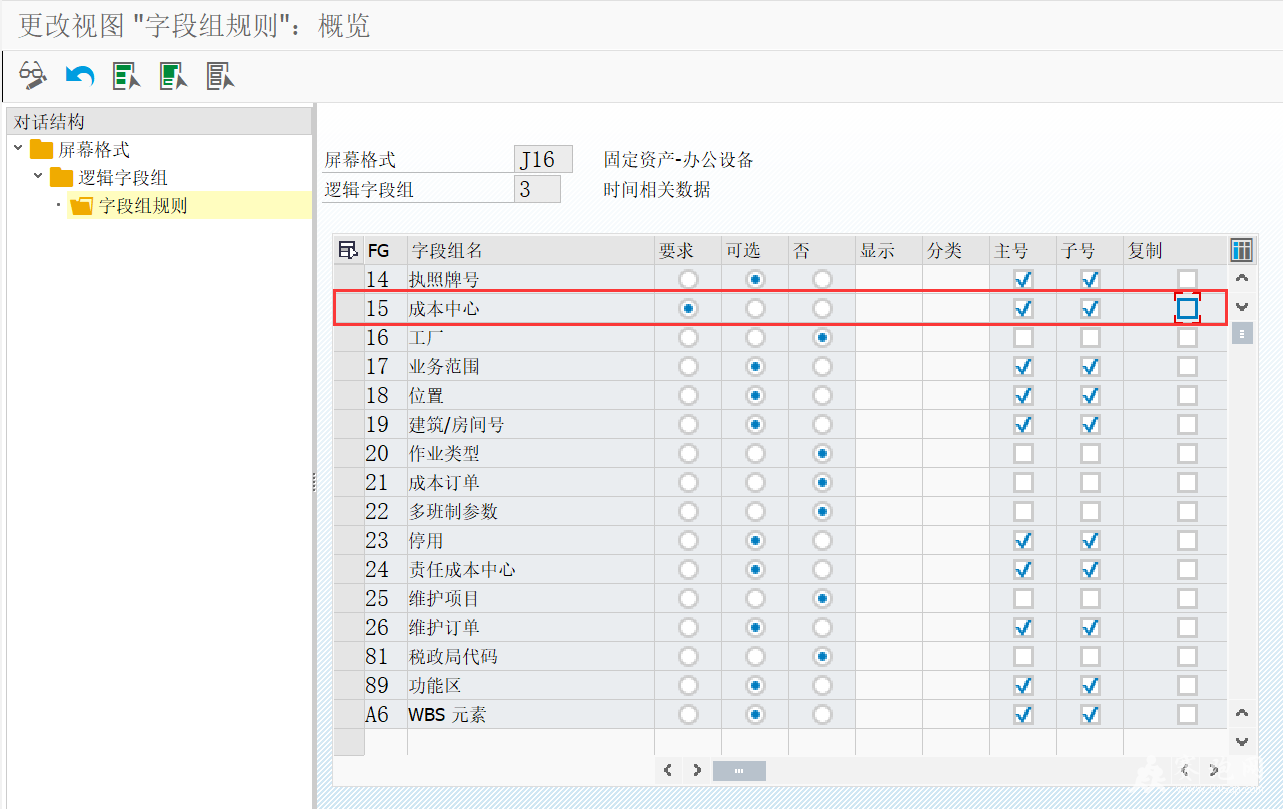Screen dimensions: 1283x809
Task: Set 停用 to 否
Action: tap(822, 540)
